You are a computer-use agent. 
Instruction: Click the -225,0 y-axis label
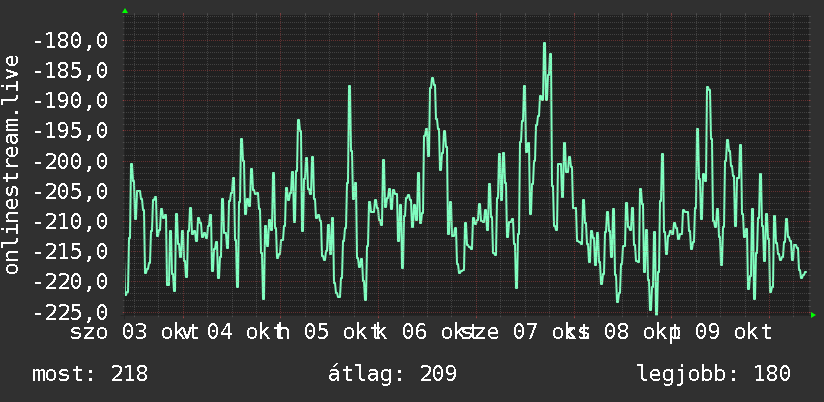(70, 312)
